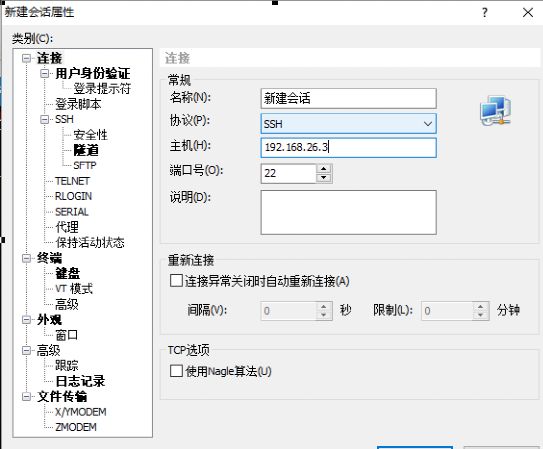Click the 端口号 port number field
Screen dimensions: 543x449
pyautogui.click(x=288, y=173)
